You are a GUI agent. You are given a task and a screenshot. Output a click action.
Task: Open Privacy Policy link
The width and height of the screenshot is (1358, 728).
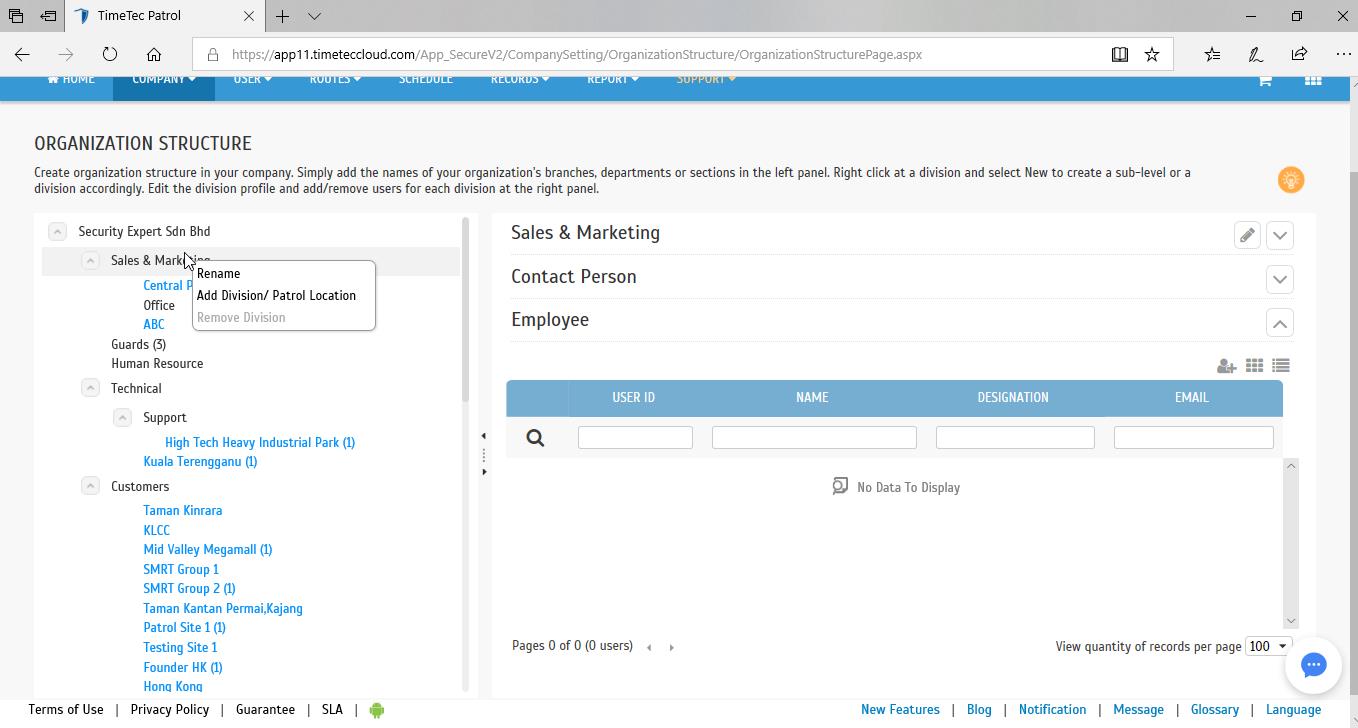pos(170,710)
